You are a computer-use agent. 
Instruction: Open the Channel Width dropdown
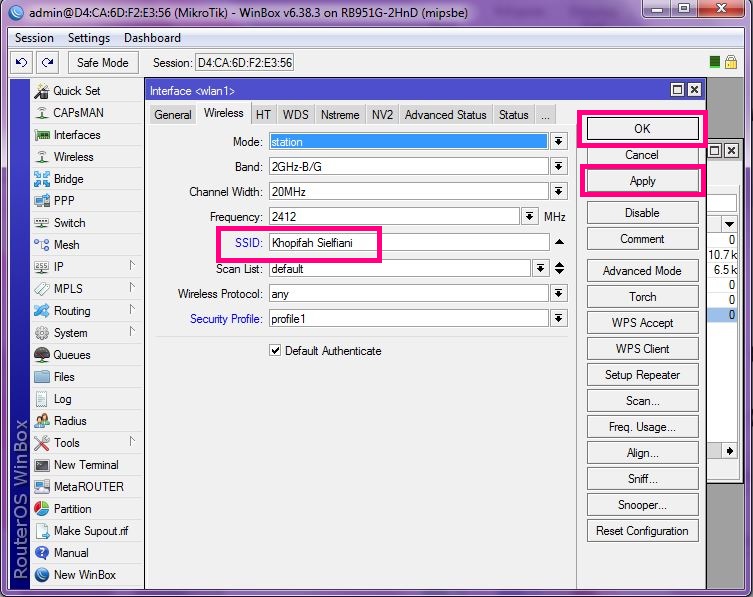pos(559,191)
